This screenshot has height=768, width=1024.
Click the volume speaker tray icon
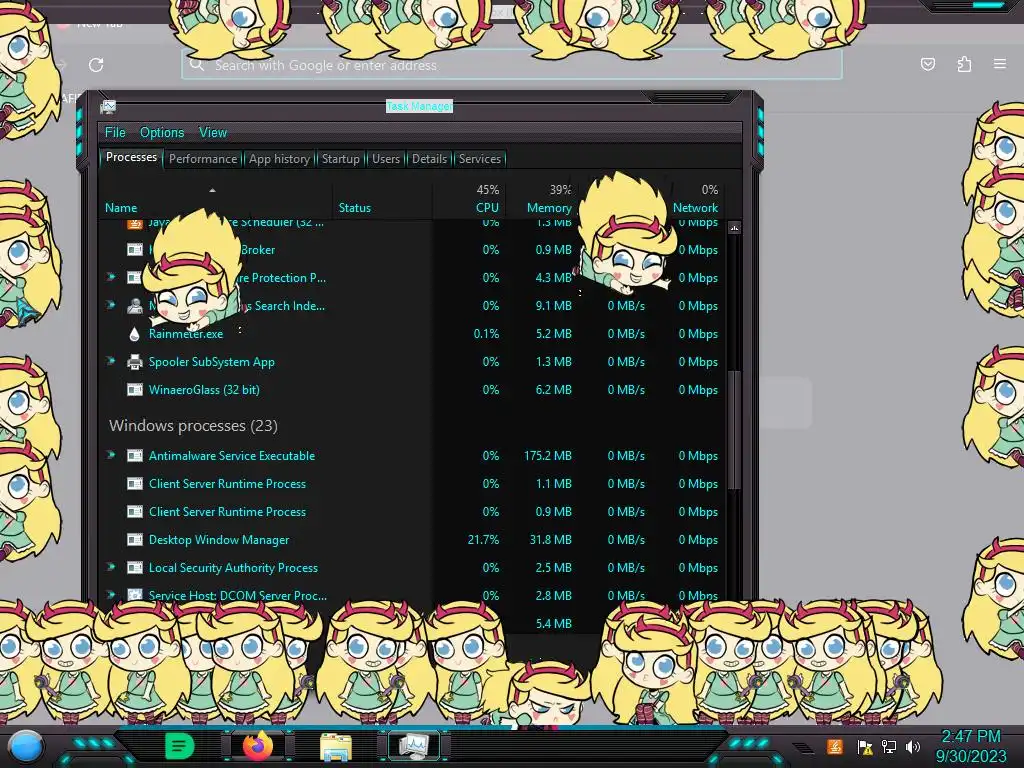[913, 746]
